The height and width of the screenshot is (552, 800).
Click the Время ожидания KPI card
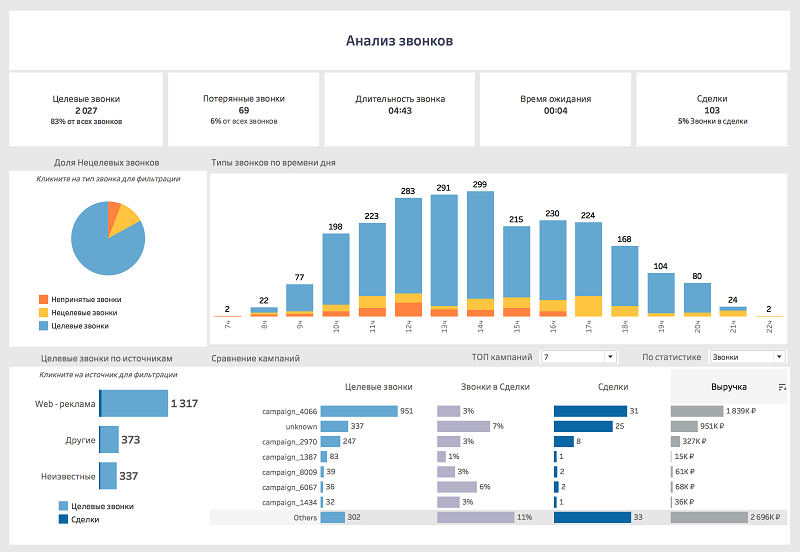556,109
